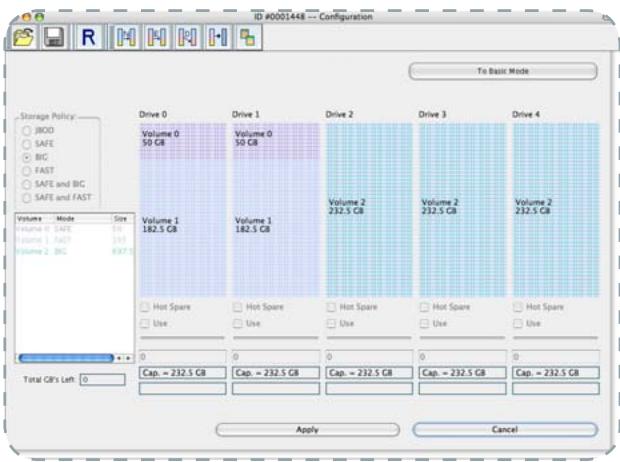Click the first of the four drive-bar toolbar icons

pyautogui.click(x=126, y=37)
